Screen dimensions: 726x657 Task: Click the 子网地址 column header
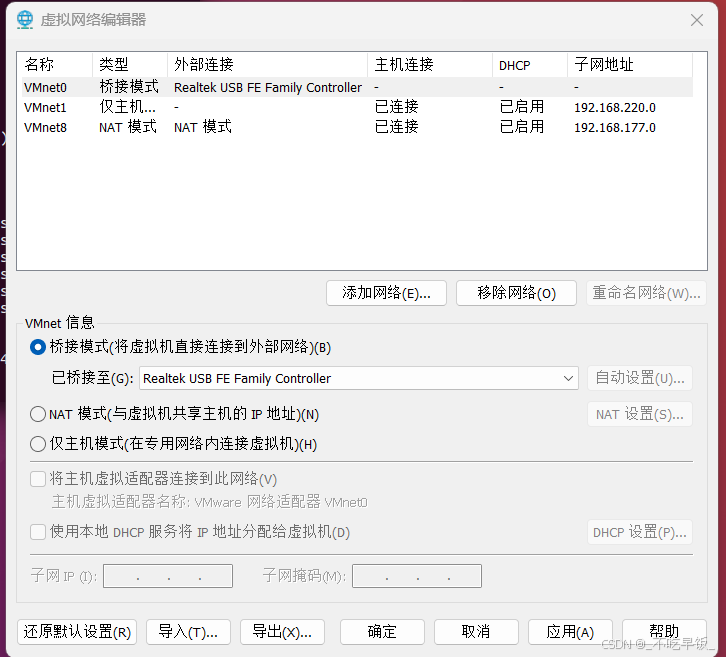tap(630, 64)
